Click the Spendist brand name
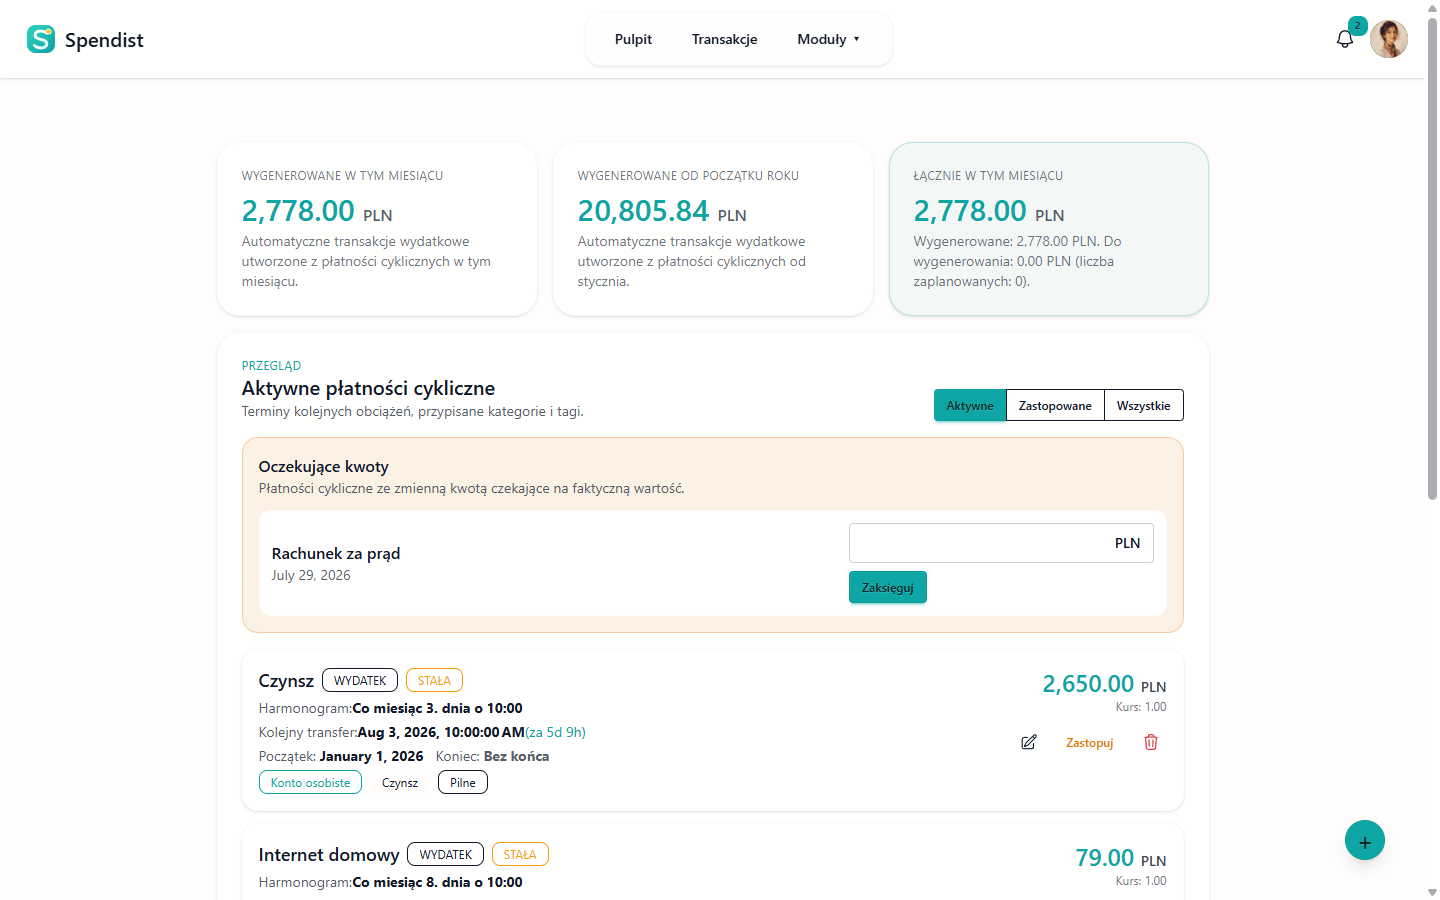The image size is (1440, 900). point(104,40)
